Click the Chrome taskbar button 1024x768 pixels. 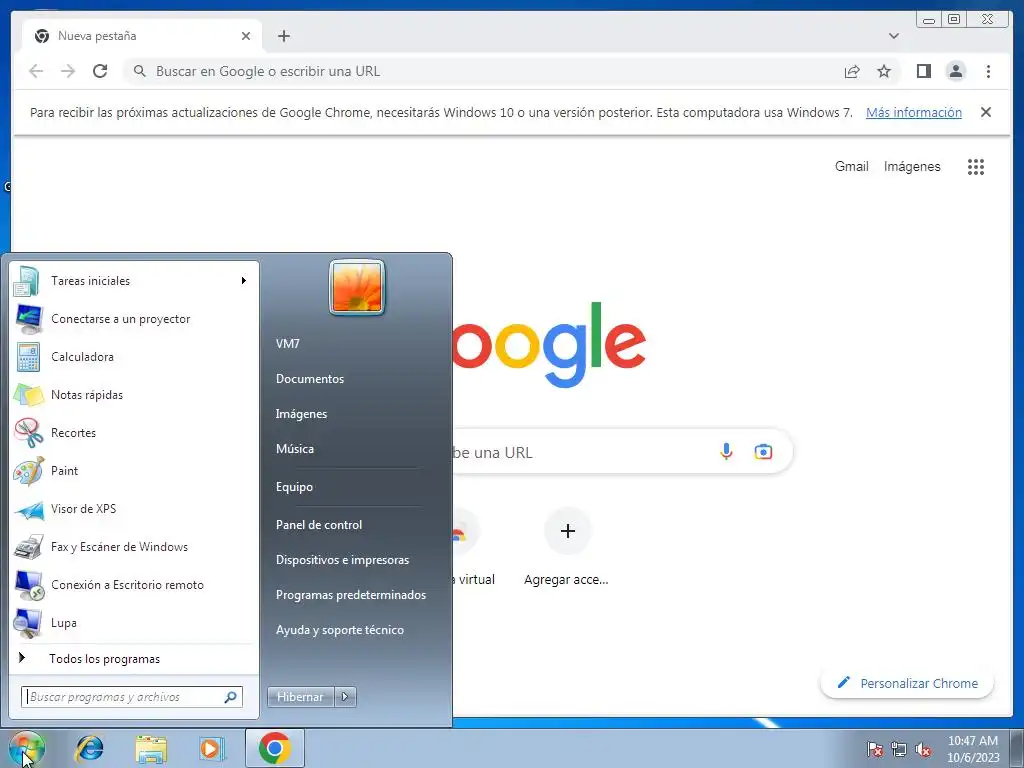pos(275,748)
